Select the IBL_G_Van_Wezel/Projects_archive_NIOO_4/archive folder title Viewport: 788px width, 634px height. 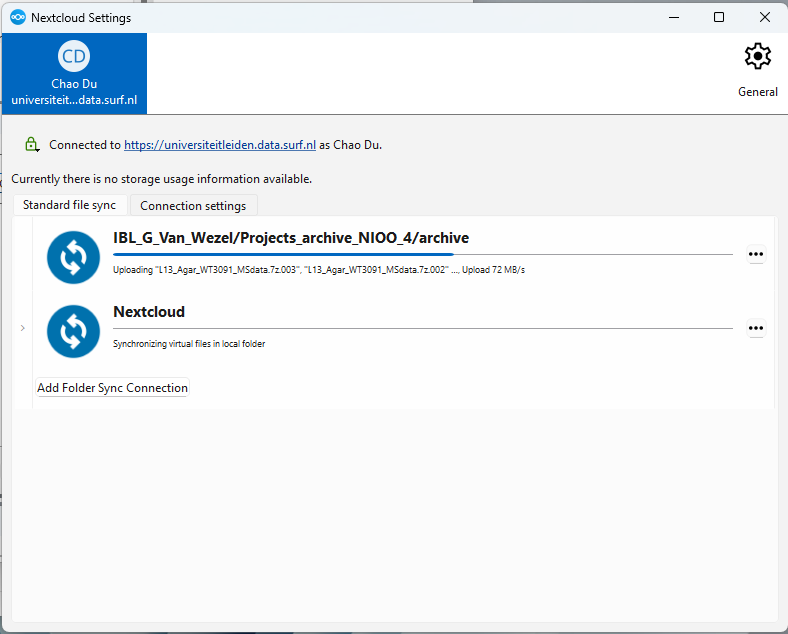(x=291, y=238)
